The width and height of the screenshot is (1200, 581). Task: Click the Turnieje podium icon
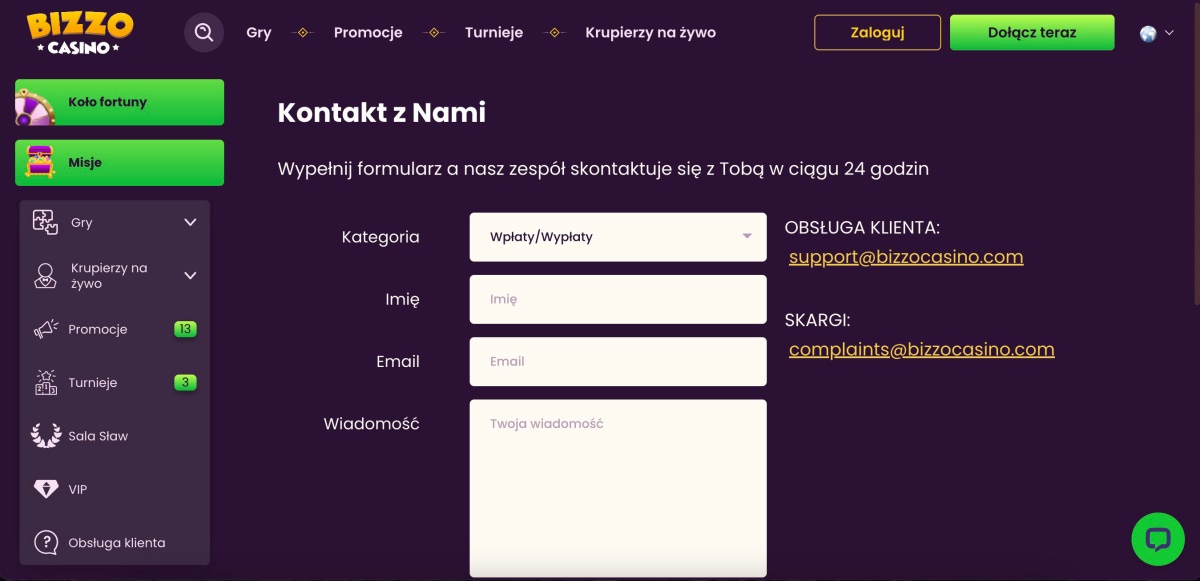coord(46,382)
